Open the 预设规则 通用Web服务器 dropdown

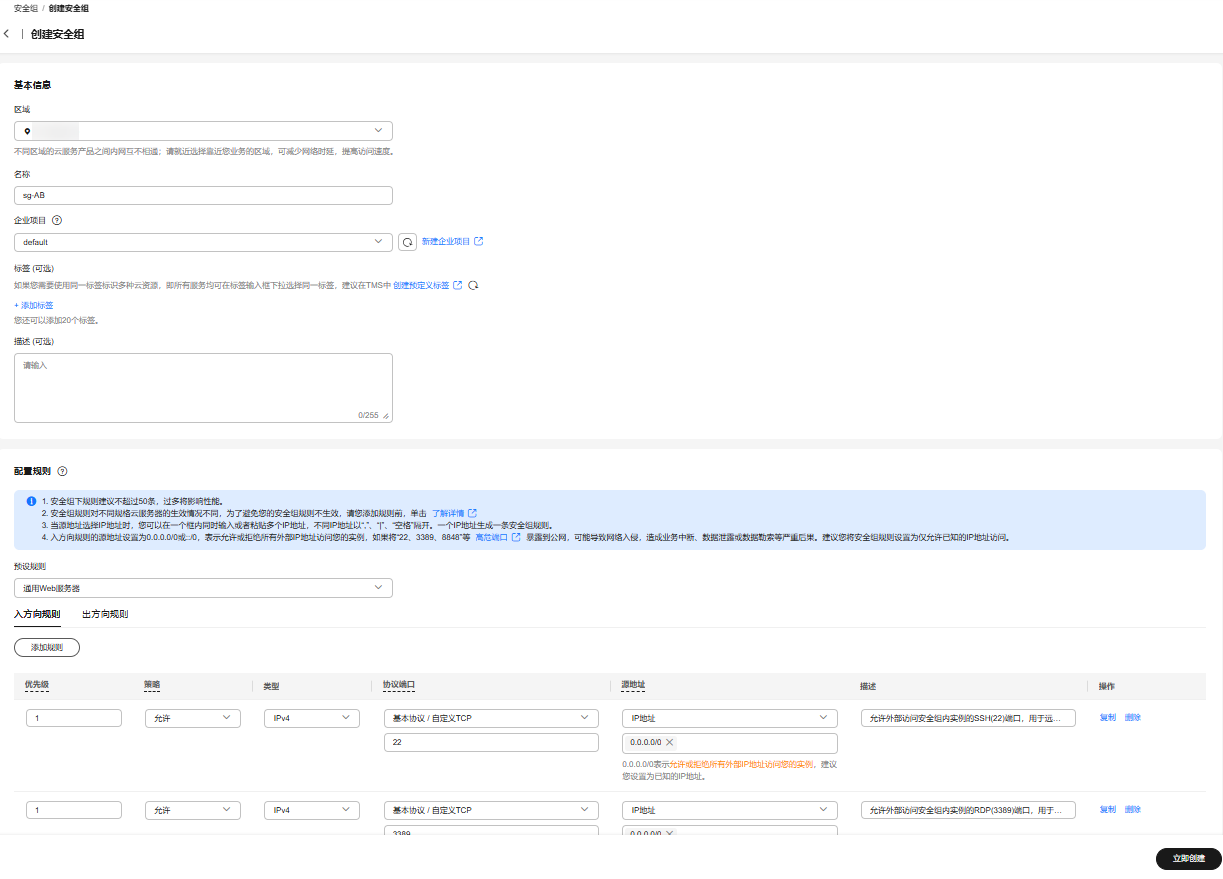click(378, 588)
